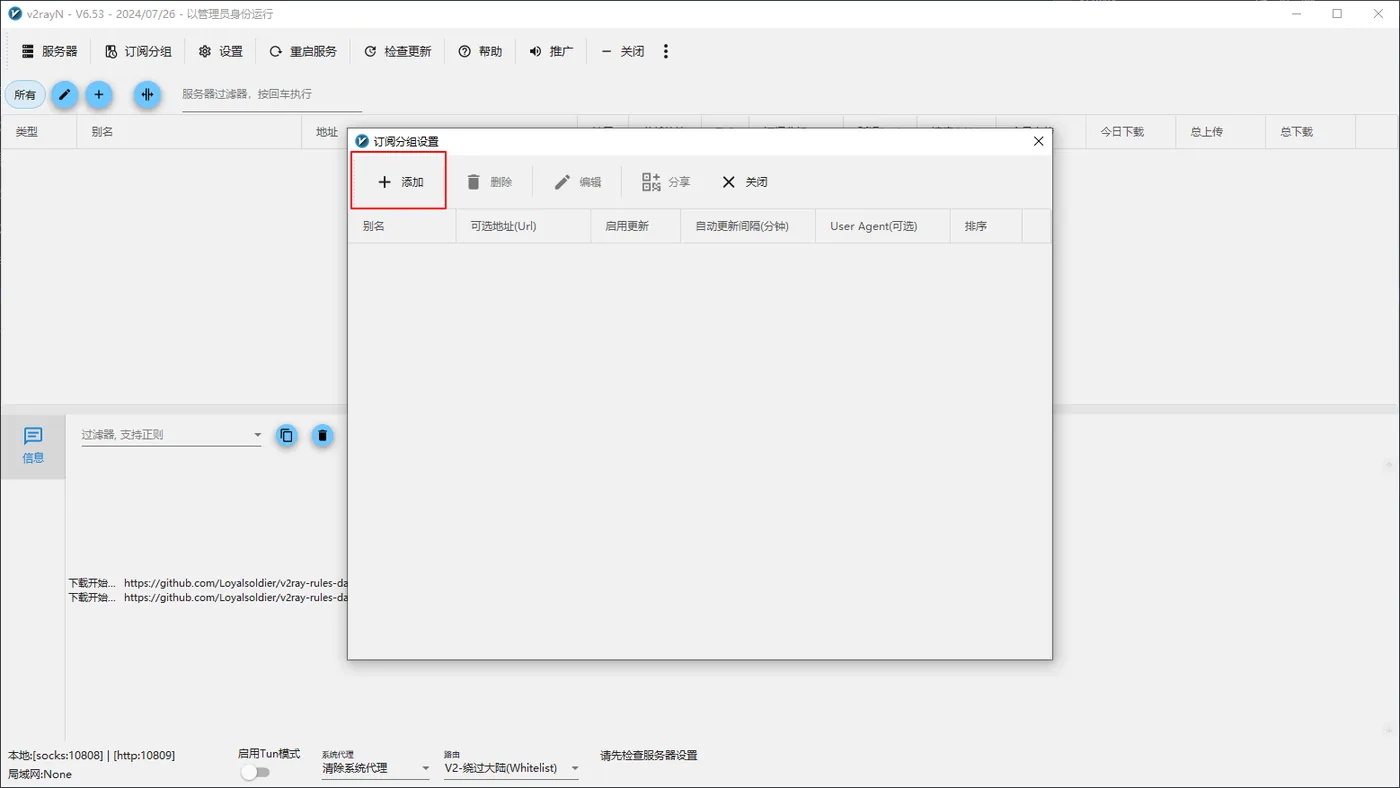This screenshot has width=1400, height=788.
Task: Click the first 下载开始 log line
Action: (208, 582)
